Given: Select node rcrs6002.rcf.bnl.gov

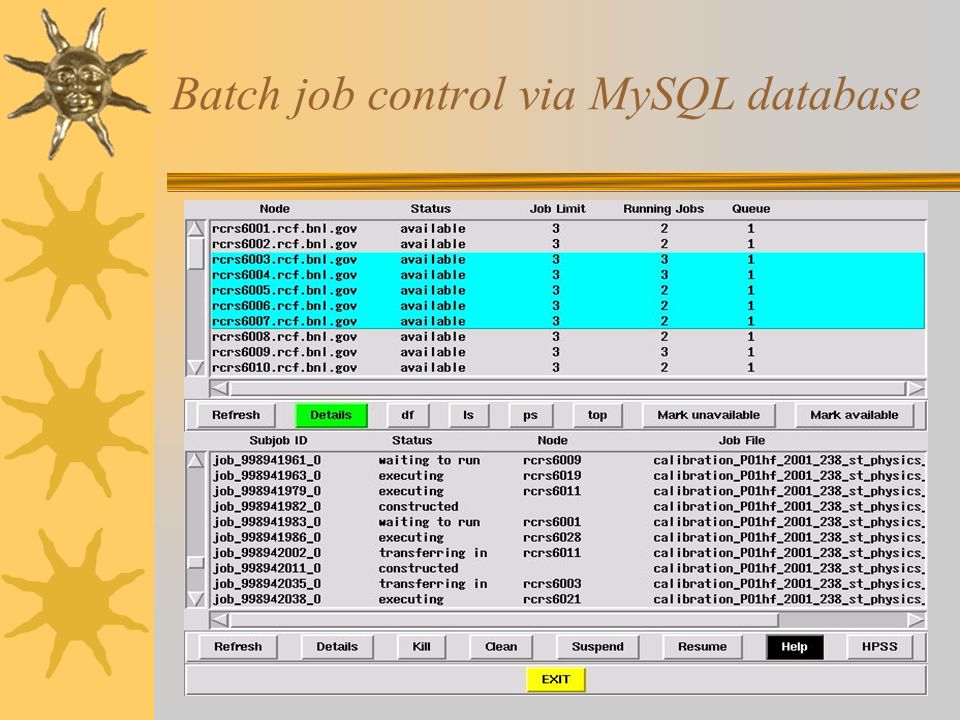Looking at the screenshot, I should pos(567,244).
